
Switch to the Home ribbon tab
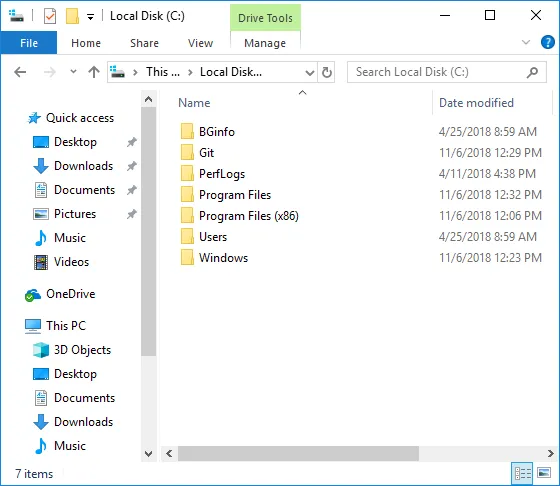click(x=86, y=43)
